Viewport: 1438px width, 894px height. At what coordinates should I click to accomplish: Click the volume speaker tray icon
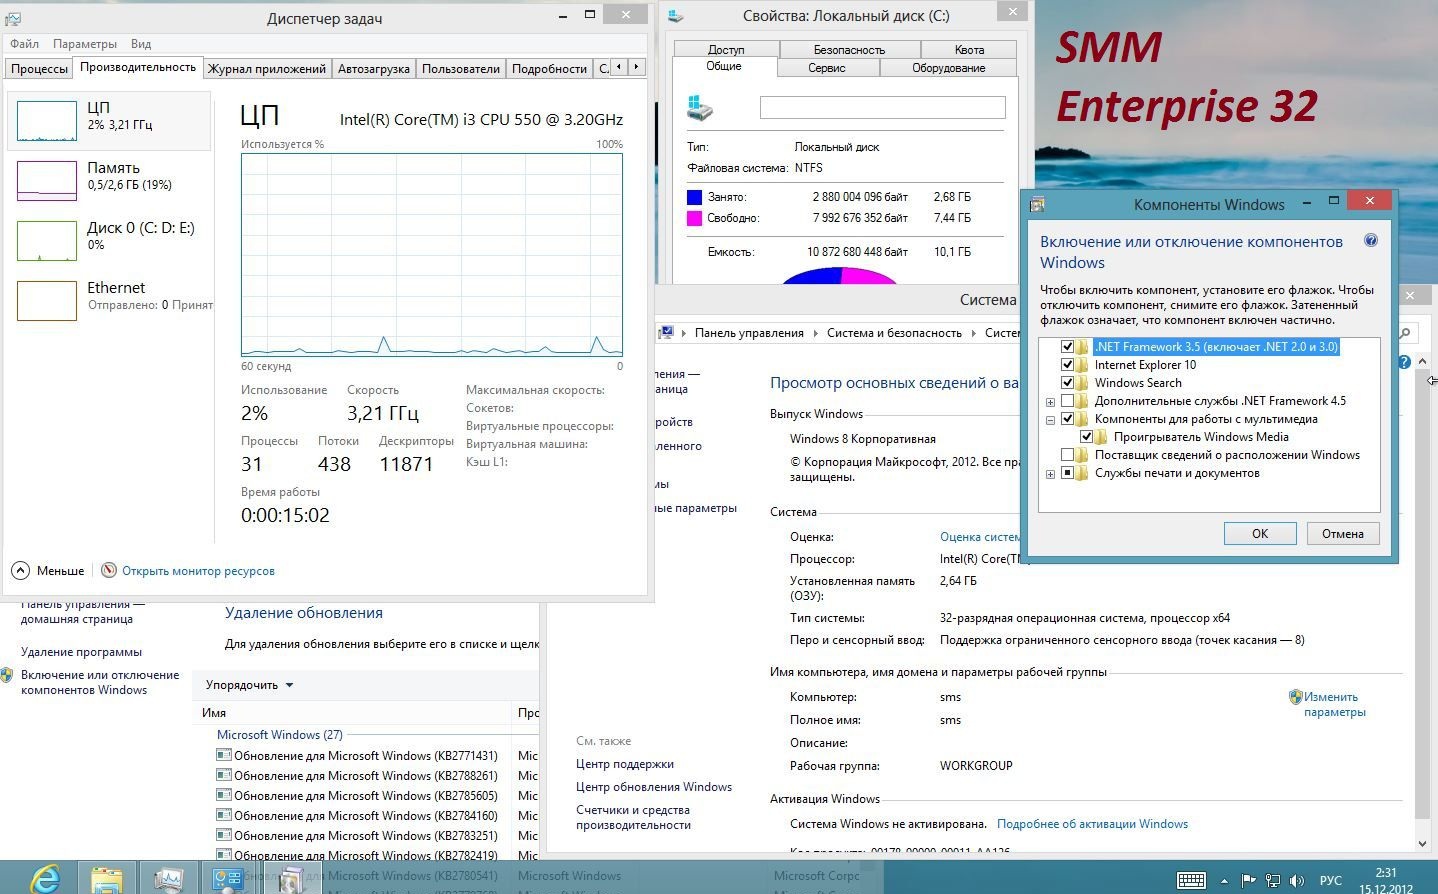click(1297, 881)
